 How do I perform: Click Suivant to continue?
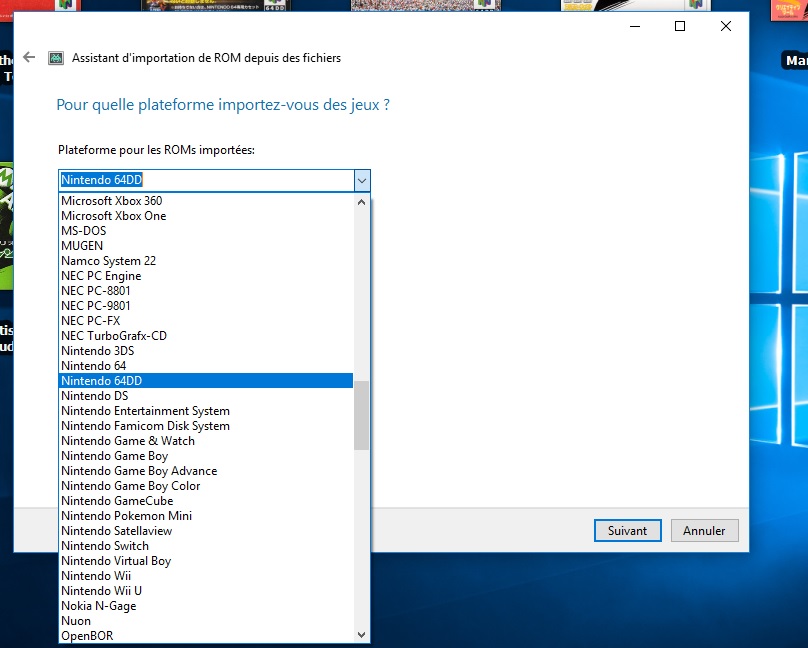(627, 531)
